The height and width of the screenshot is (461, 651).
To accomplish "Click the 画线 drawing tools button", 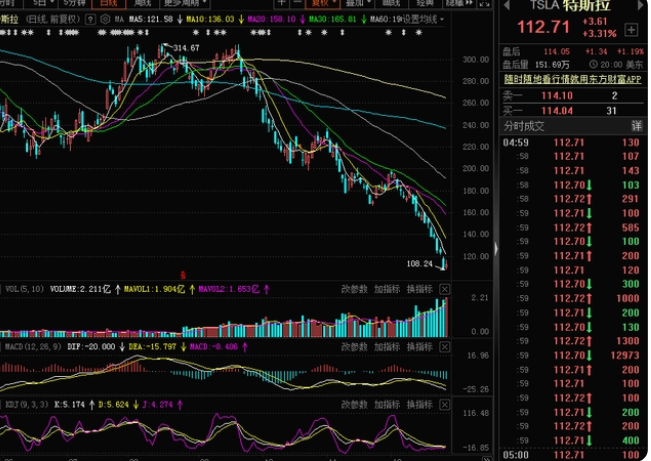I will tap(391, 3).
